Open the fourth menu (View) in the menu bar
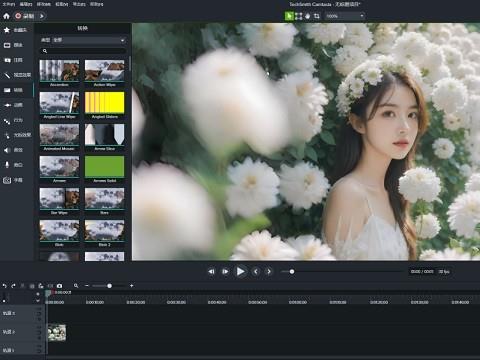This screenshot has width=480, height=360. click(62, 4)
